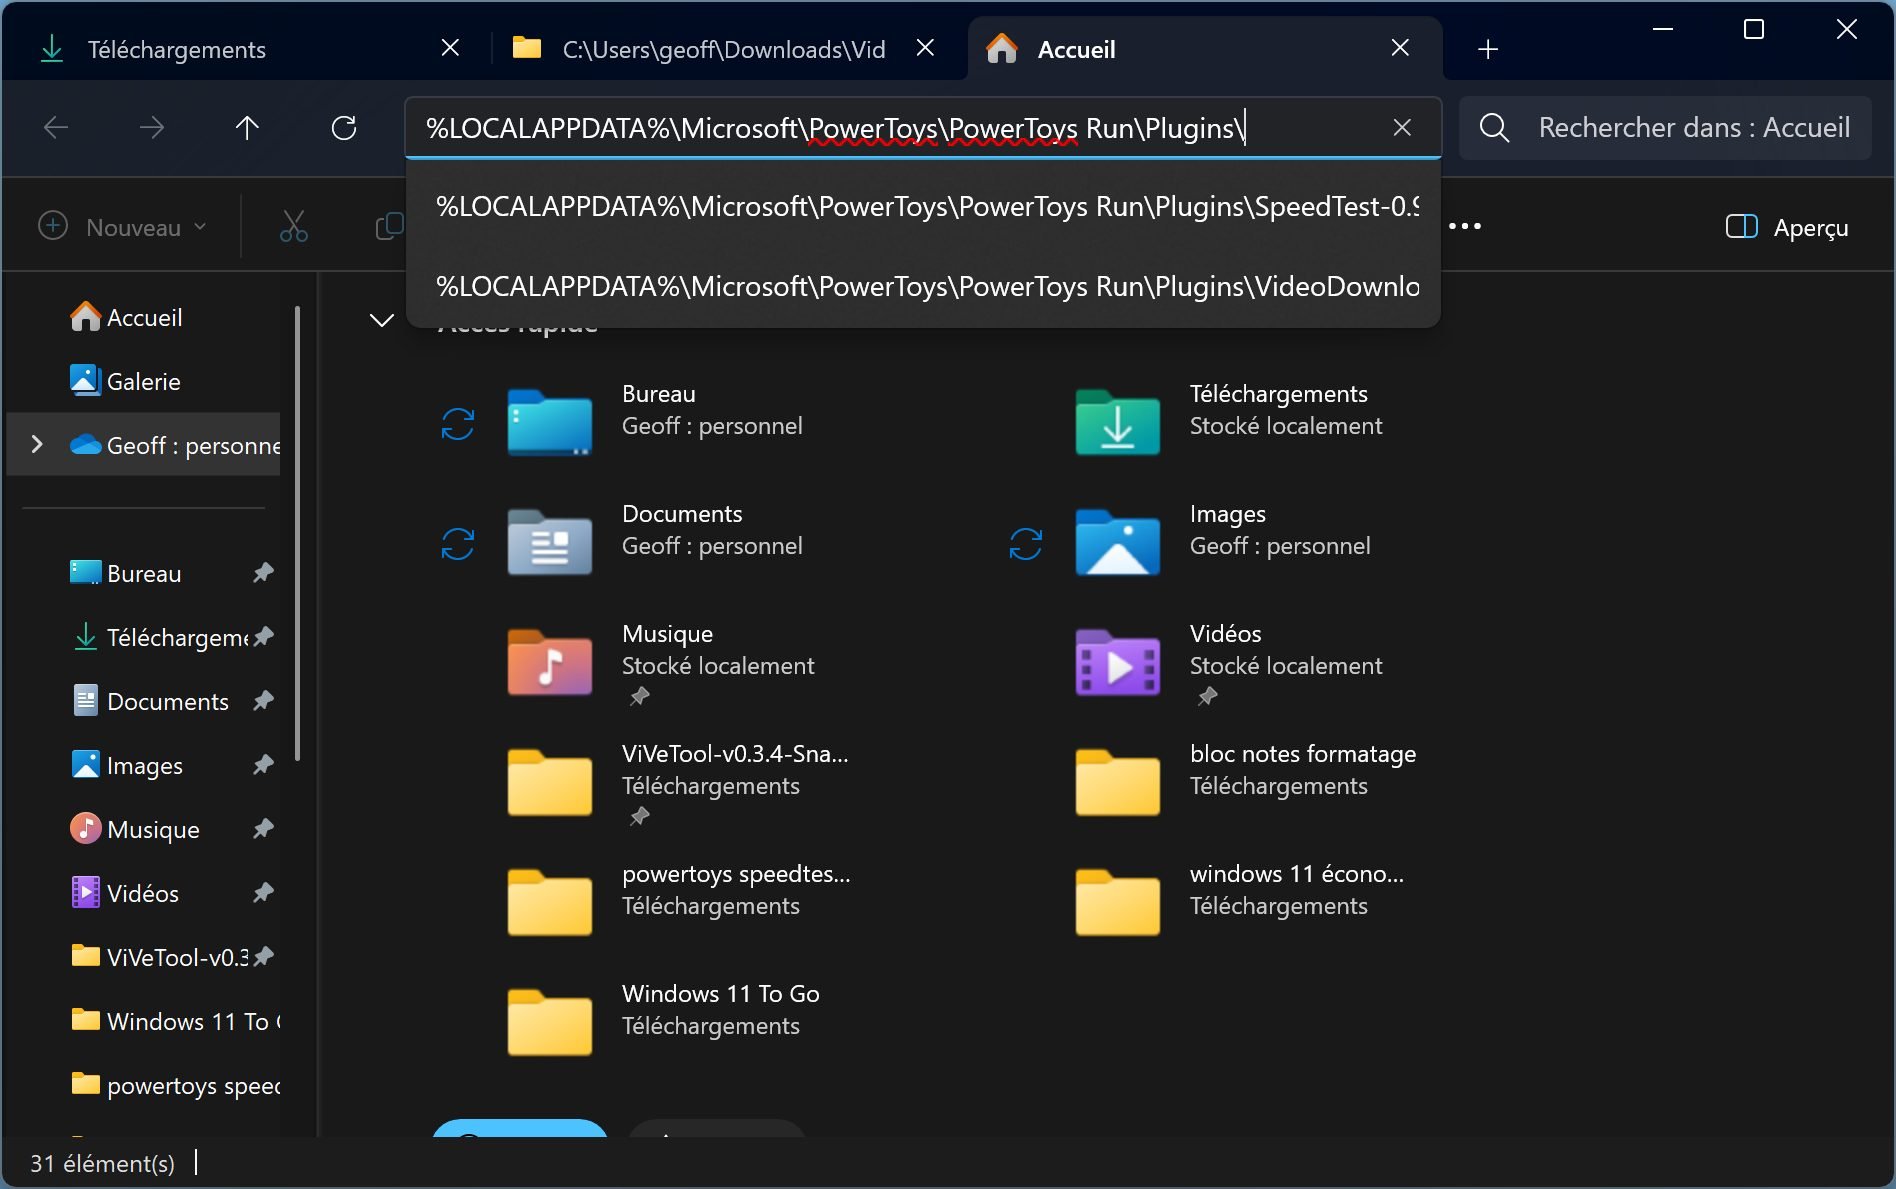Open the three-dot more options menu
This screenshot has height=1189, width=1896.
click(1465, 227)
